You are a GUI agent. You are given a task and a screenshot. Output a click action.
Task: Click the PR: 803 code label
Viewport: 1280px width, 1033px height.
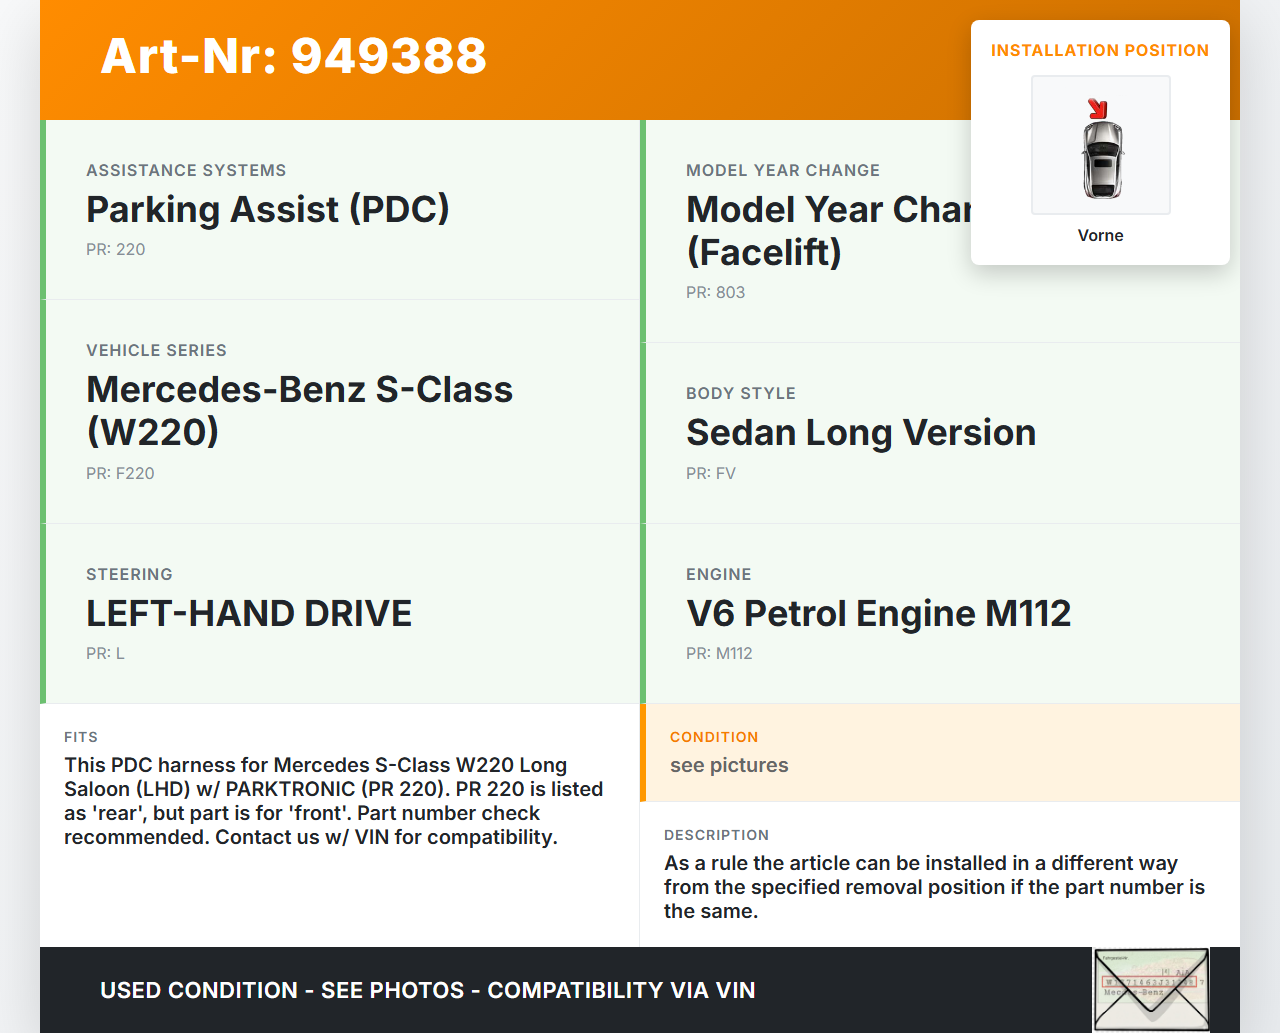[715, 292]
